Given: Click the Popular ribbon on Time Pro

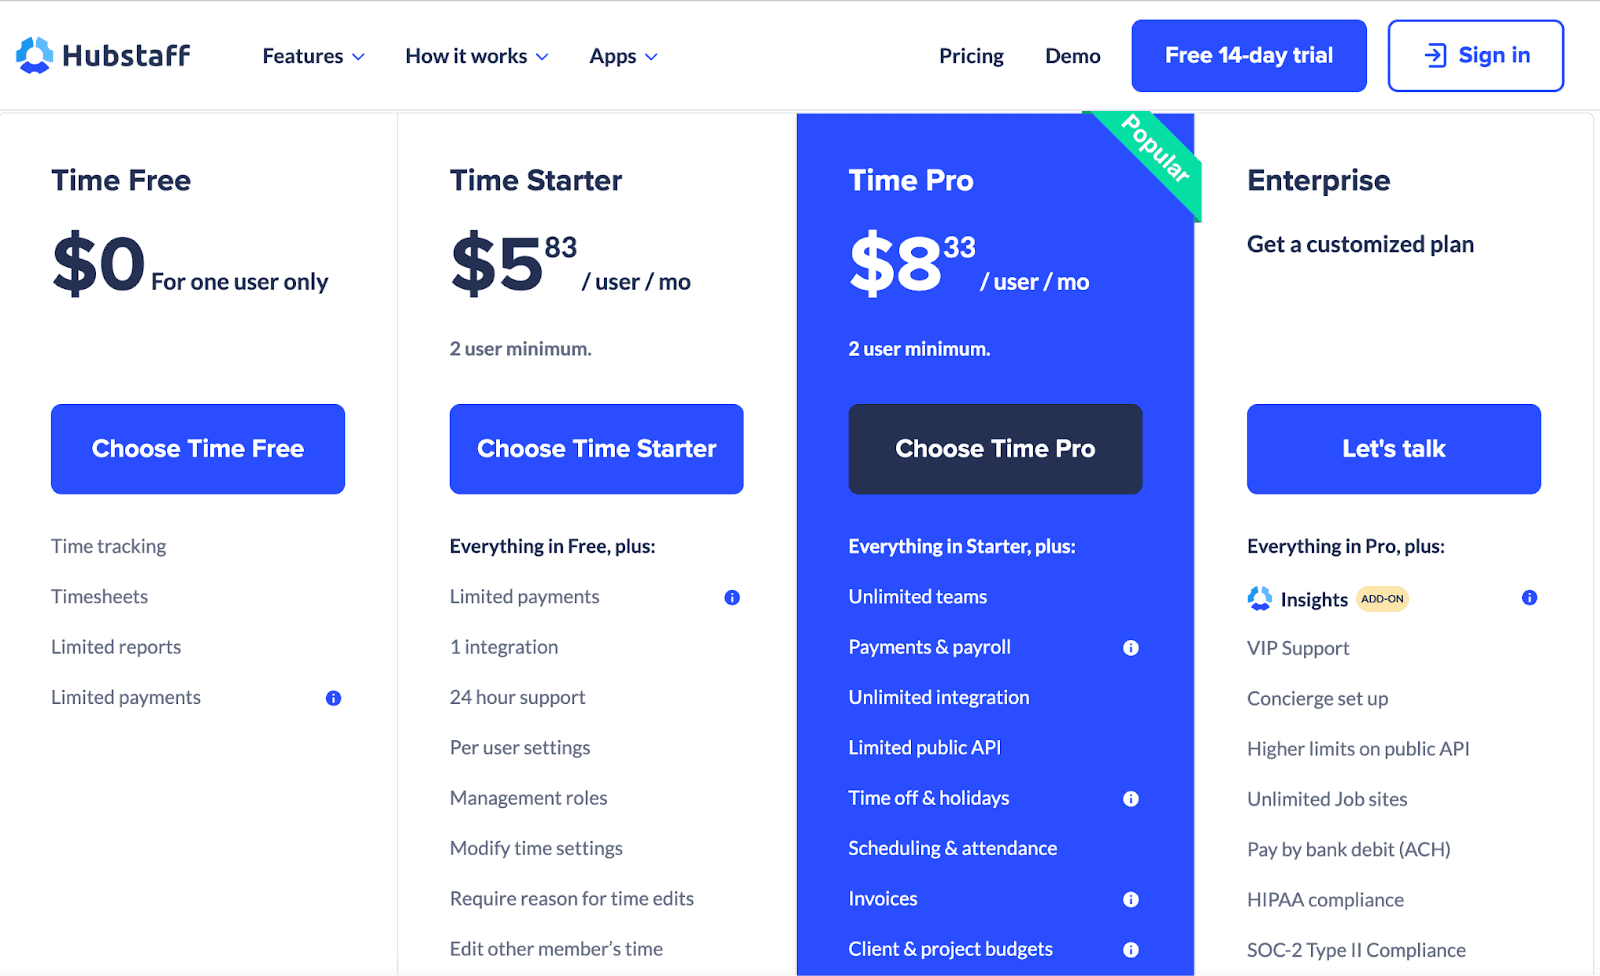Looking at the screenshot, I should tap(1155, 149).
